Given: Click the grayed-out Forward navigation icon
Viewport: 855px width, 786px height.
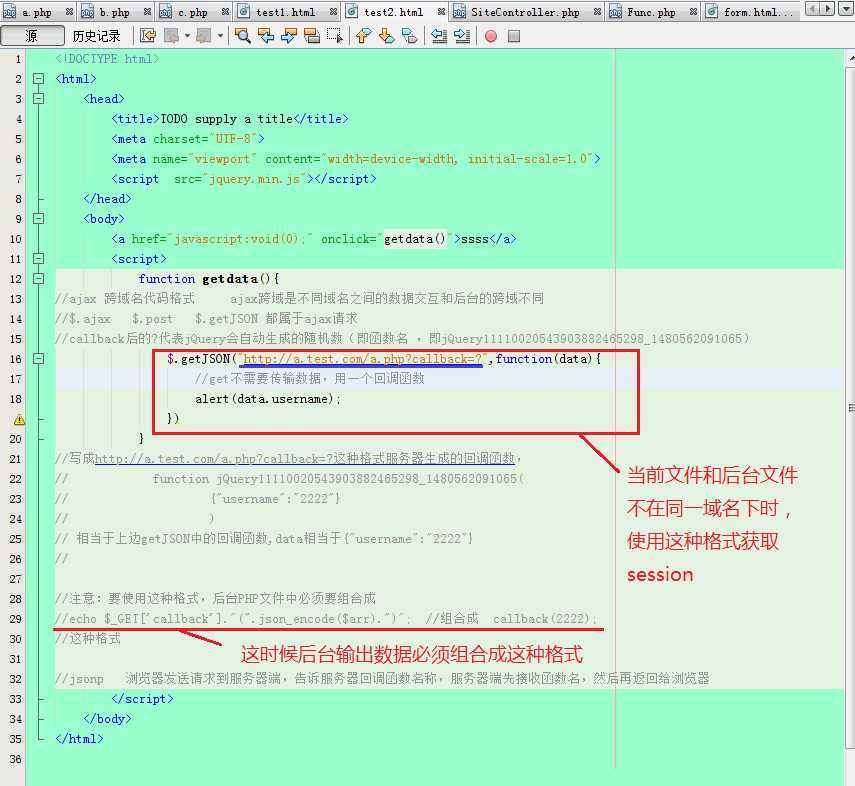Looking at the screenshot, I should point(204,36).
